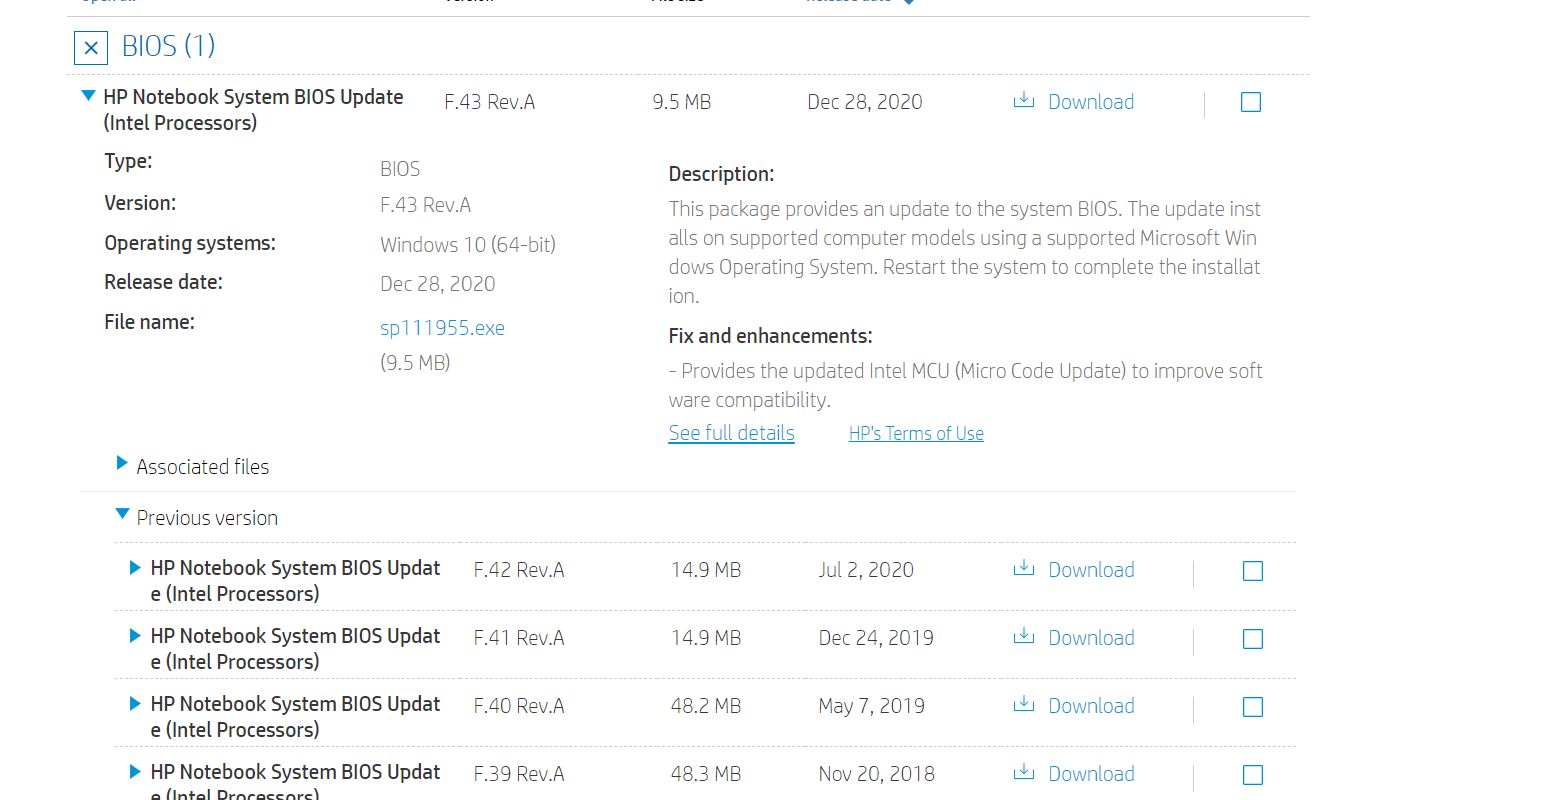Open HP's Terms of Use link
Viewport: 1541px width, 800px height.
(916, 433)
